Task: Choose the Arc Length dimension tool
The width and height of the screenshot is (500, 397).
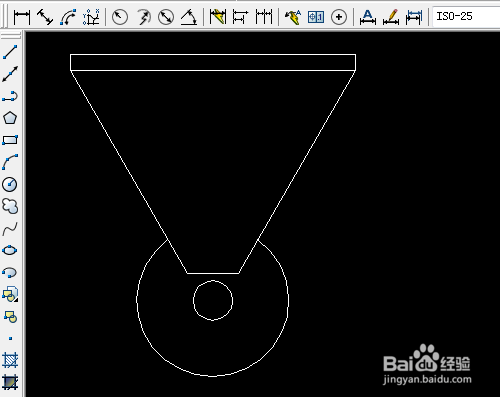Action: click(x=68, y=17)
